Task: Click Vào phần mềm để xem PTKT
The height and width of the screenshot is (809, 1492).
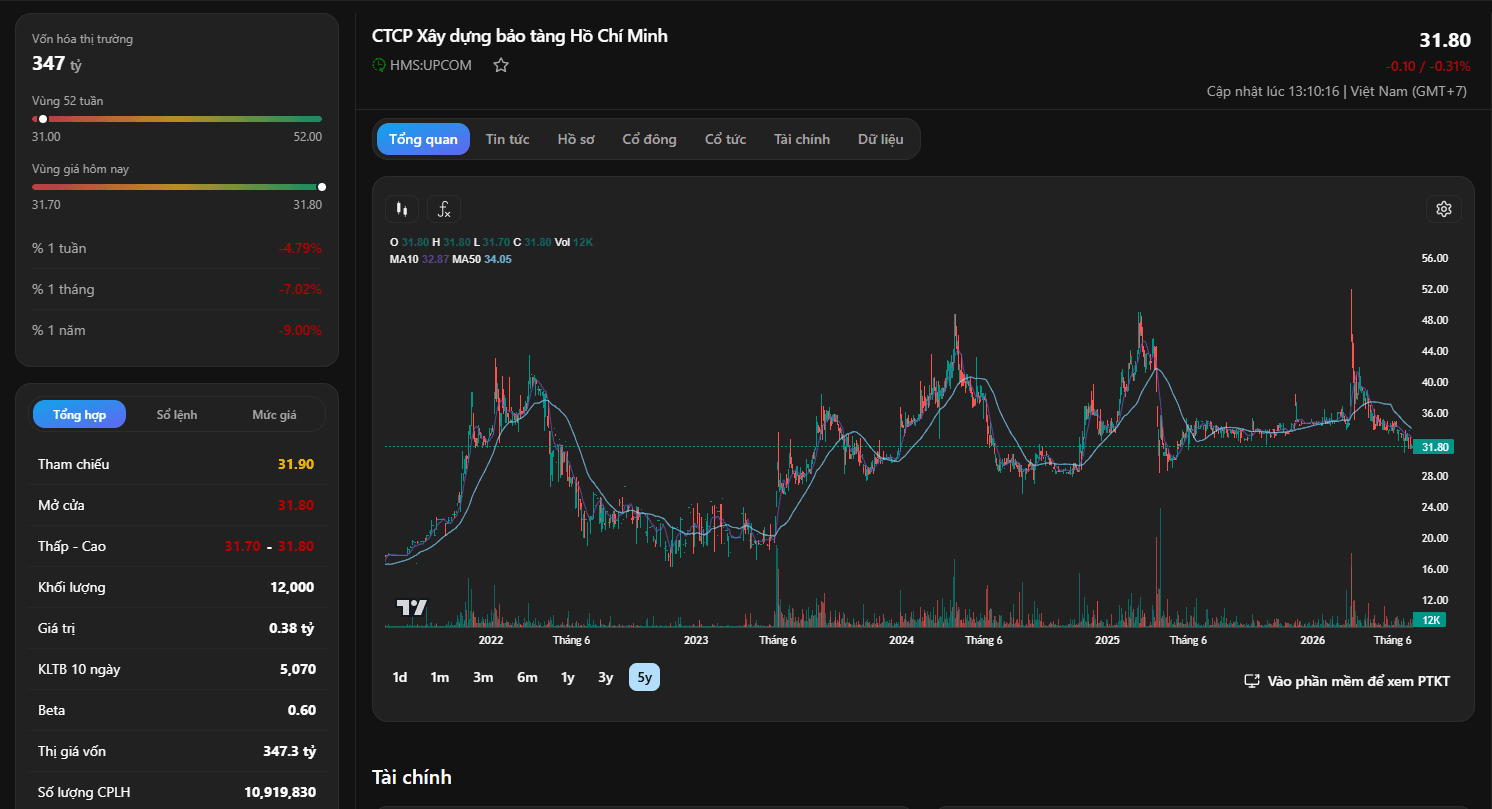Action: 1358,681
